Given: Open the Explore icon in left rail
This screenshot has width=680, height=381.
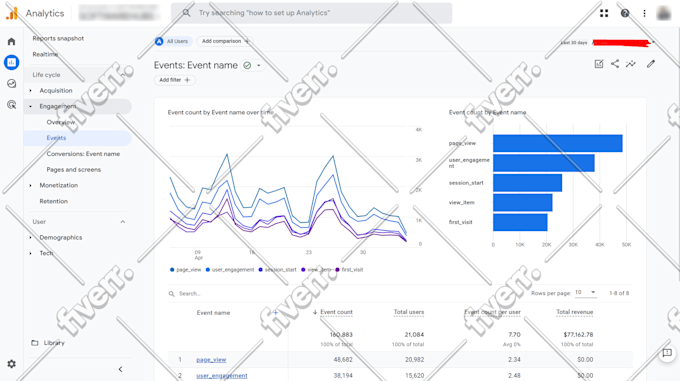Looking at the screenshot, I should [11, 84].
